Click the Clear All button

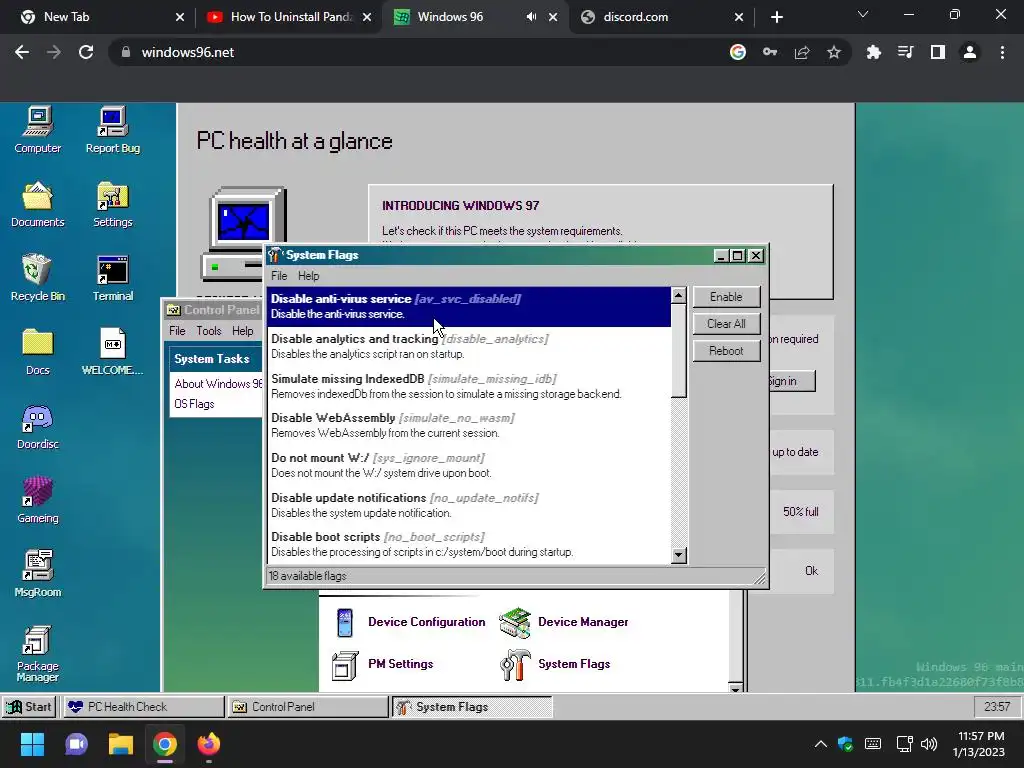pyautogui.click(x=726, y=324)
